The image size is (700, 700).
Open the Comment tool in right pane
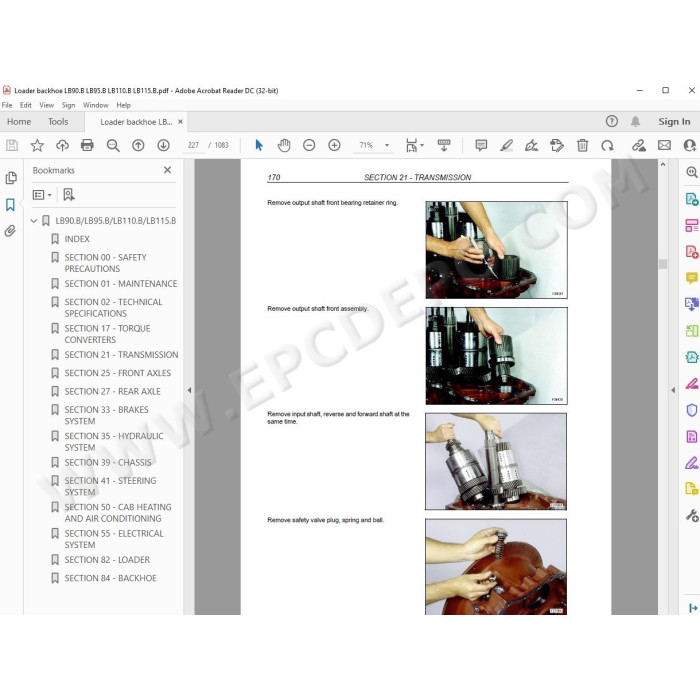pos(692,278)
